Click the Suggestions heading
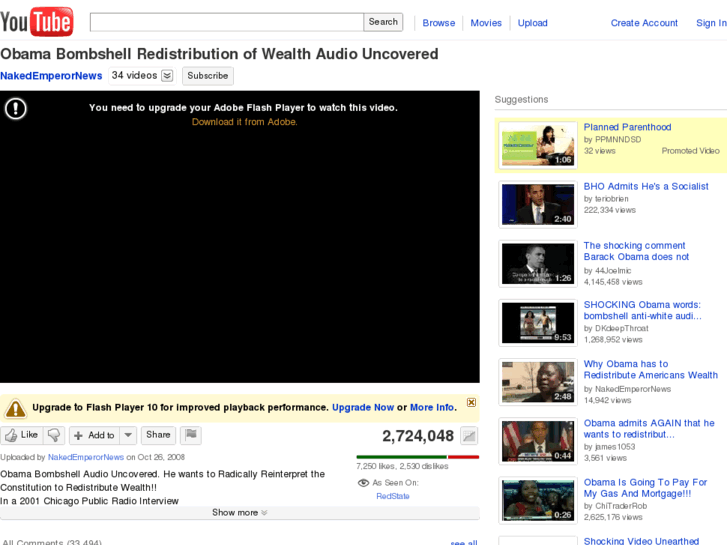 point(521,99)
